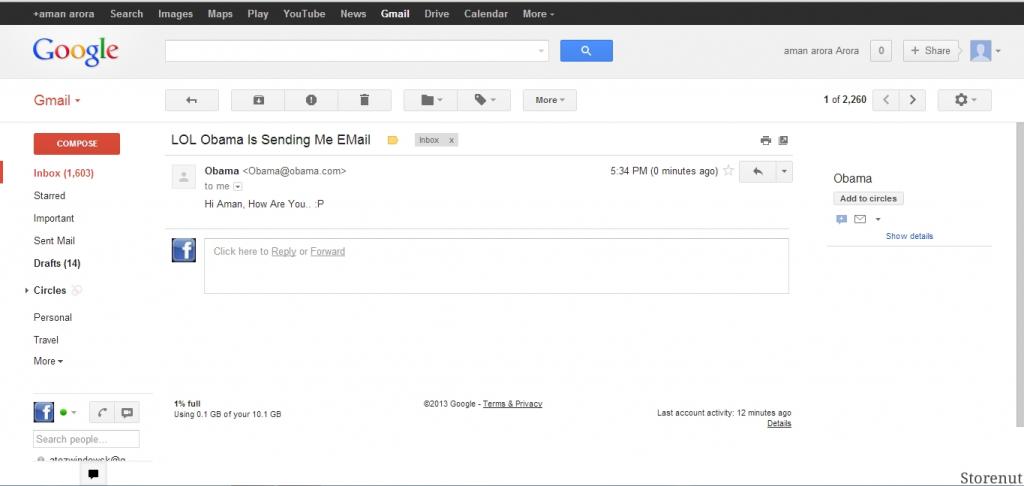Click sender avatar of Obama
This screenshot has width=1024, height=486.
pyautogui.click(x=184, y=176)
